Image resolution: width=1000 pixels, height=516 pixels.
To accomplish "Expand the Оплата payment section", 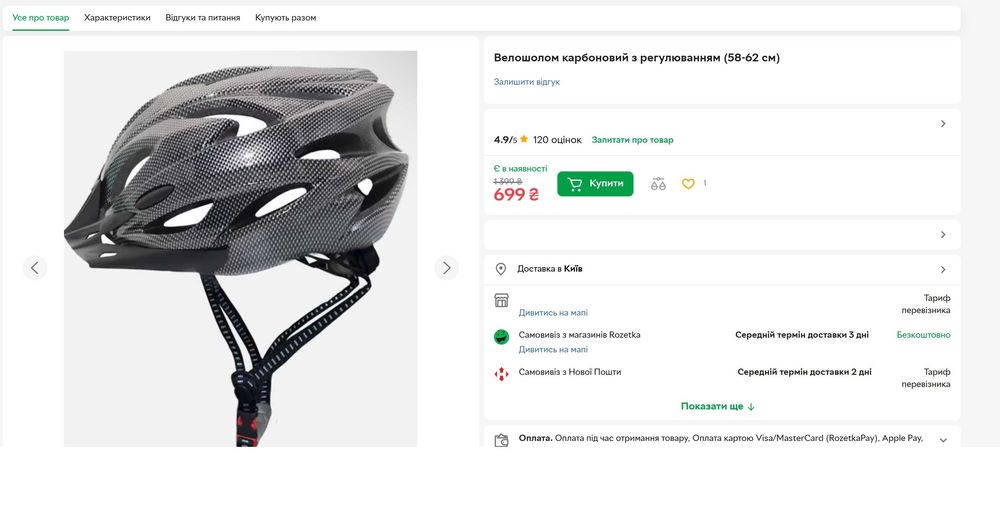I will click(x=943, y=440).
